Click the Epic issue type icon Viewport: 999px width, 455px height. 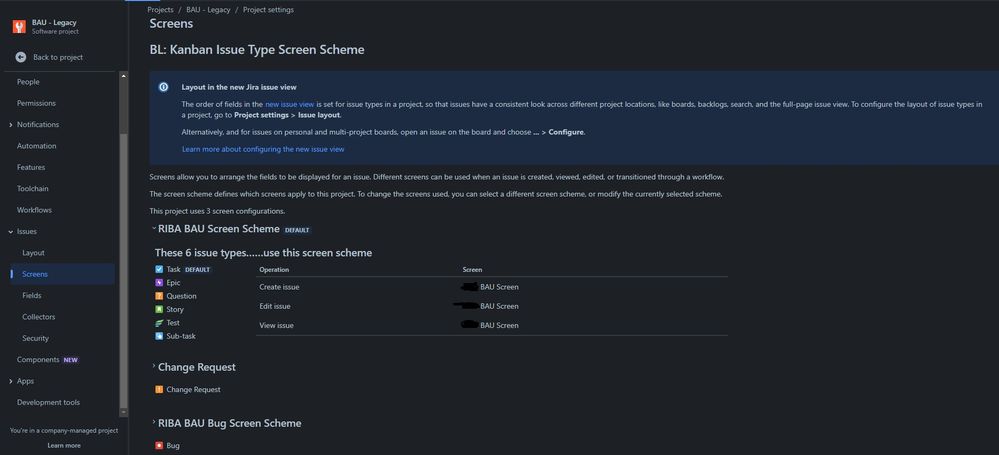(159, 282)
